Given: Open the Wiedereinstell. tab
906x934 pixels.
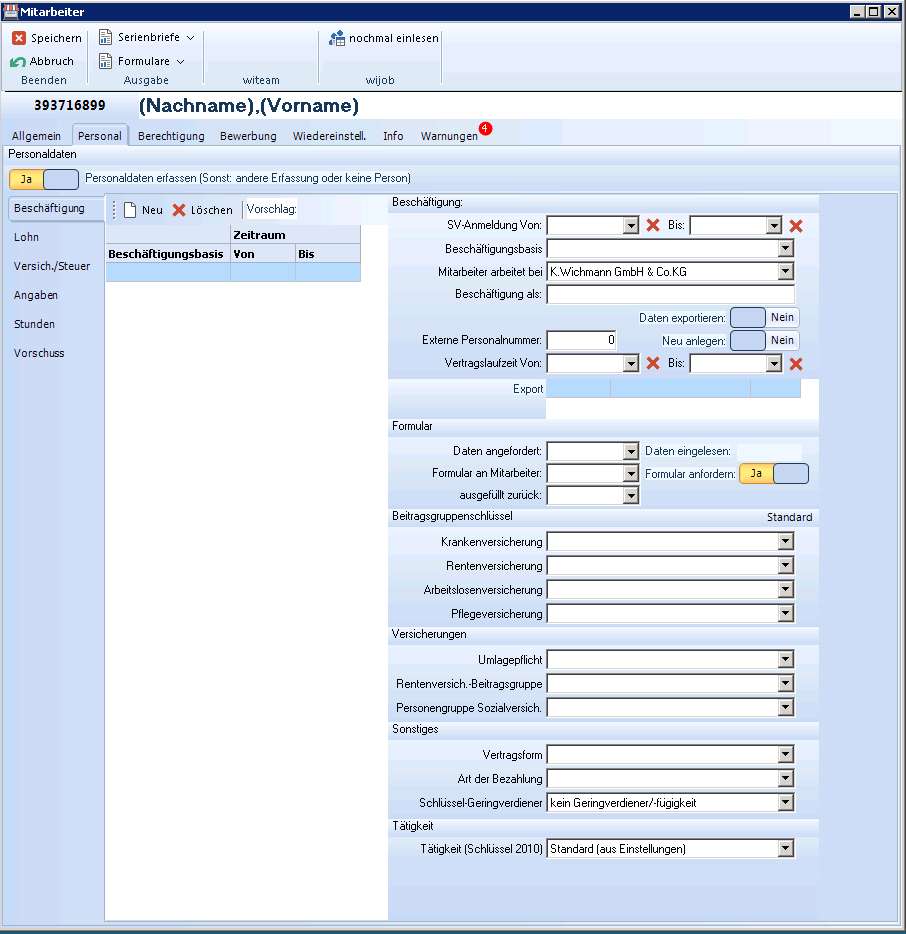Looking at the screenshot, I should (329, 136).
